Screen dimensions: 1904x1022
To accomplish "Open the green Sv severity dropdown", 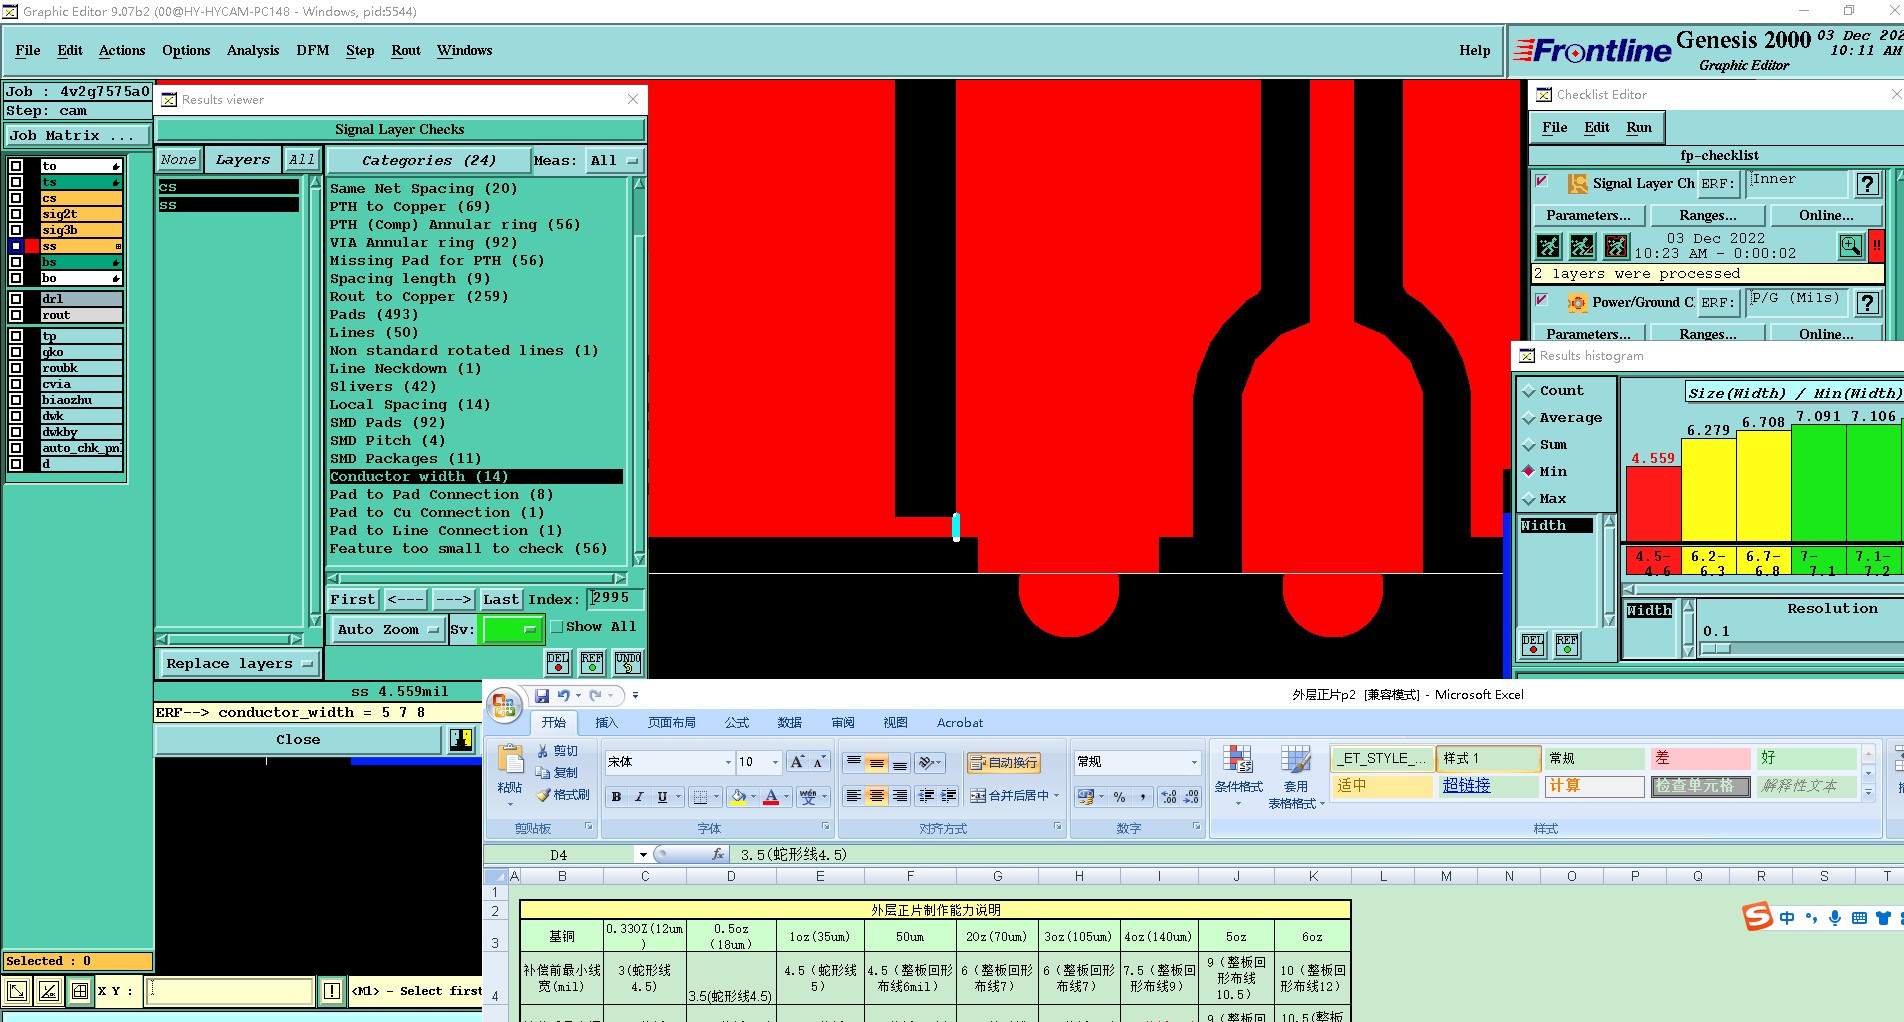I will [511, 629].
